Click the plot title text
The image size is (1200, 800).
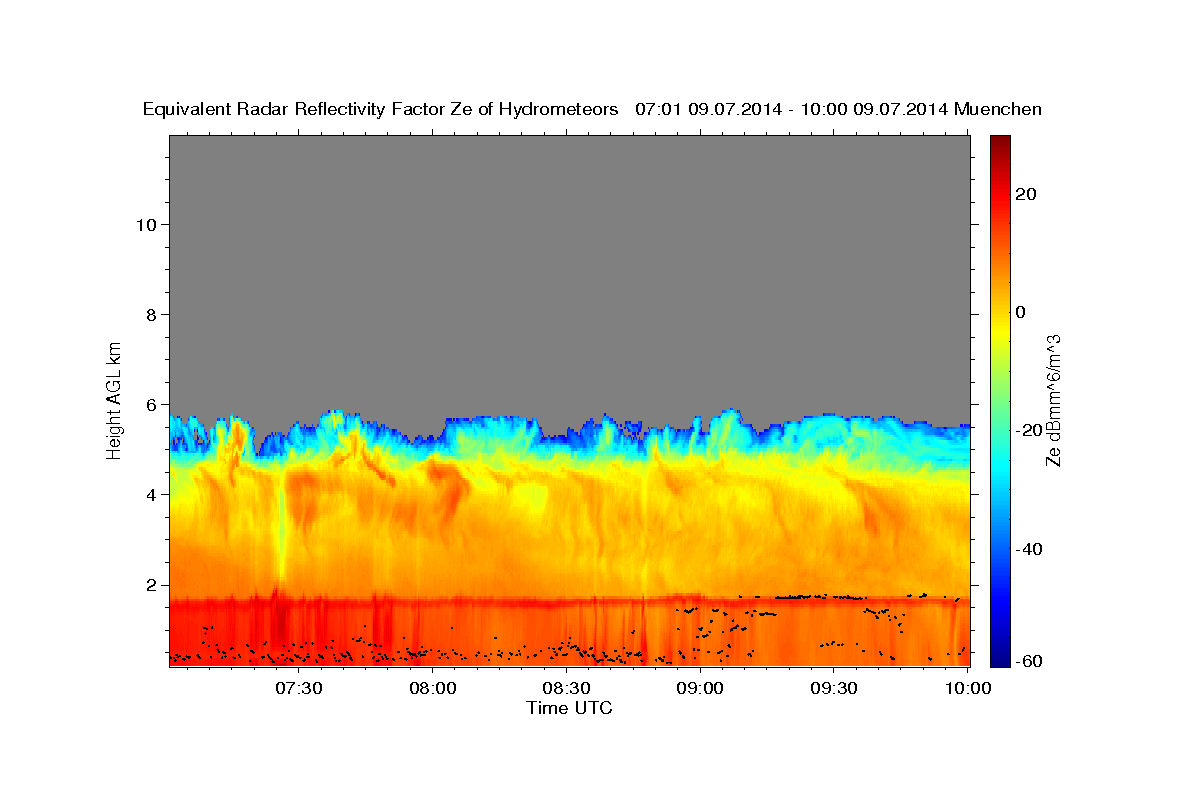coord(592,109)
